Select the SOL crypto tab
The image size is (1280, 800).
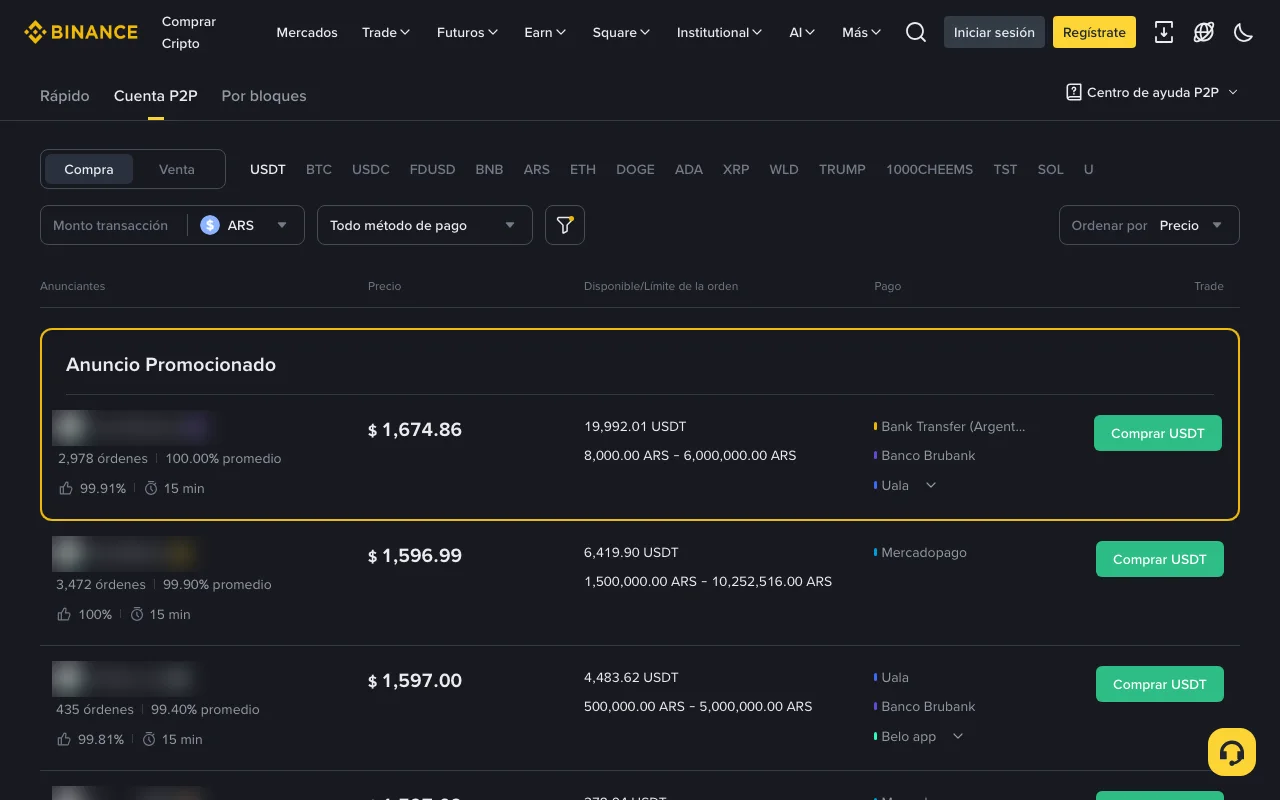[x=1051, y=169]
